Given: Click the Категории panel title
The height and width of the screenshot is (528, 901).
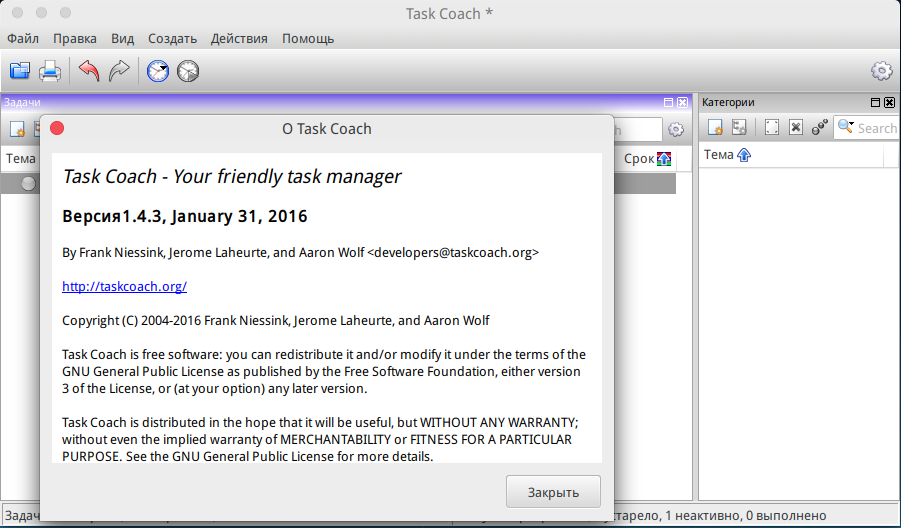Looking at the screenshot, I should pos(728,102).
